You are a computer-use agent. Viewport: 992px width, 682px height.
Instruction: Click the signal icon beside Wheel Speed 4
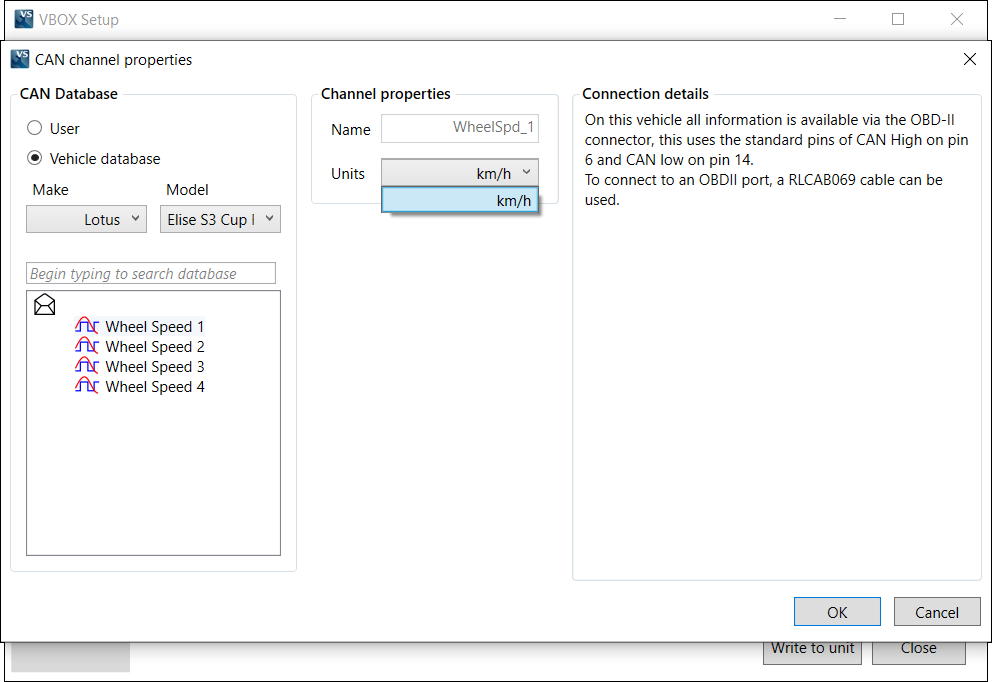(x=87, y=386)
